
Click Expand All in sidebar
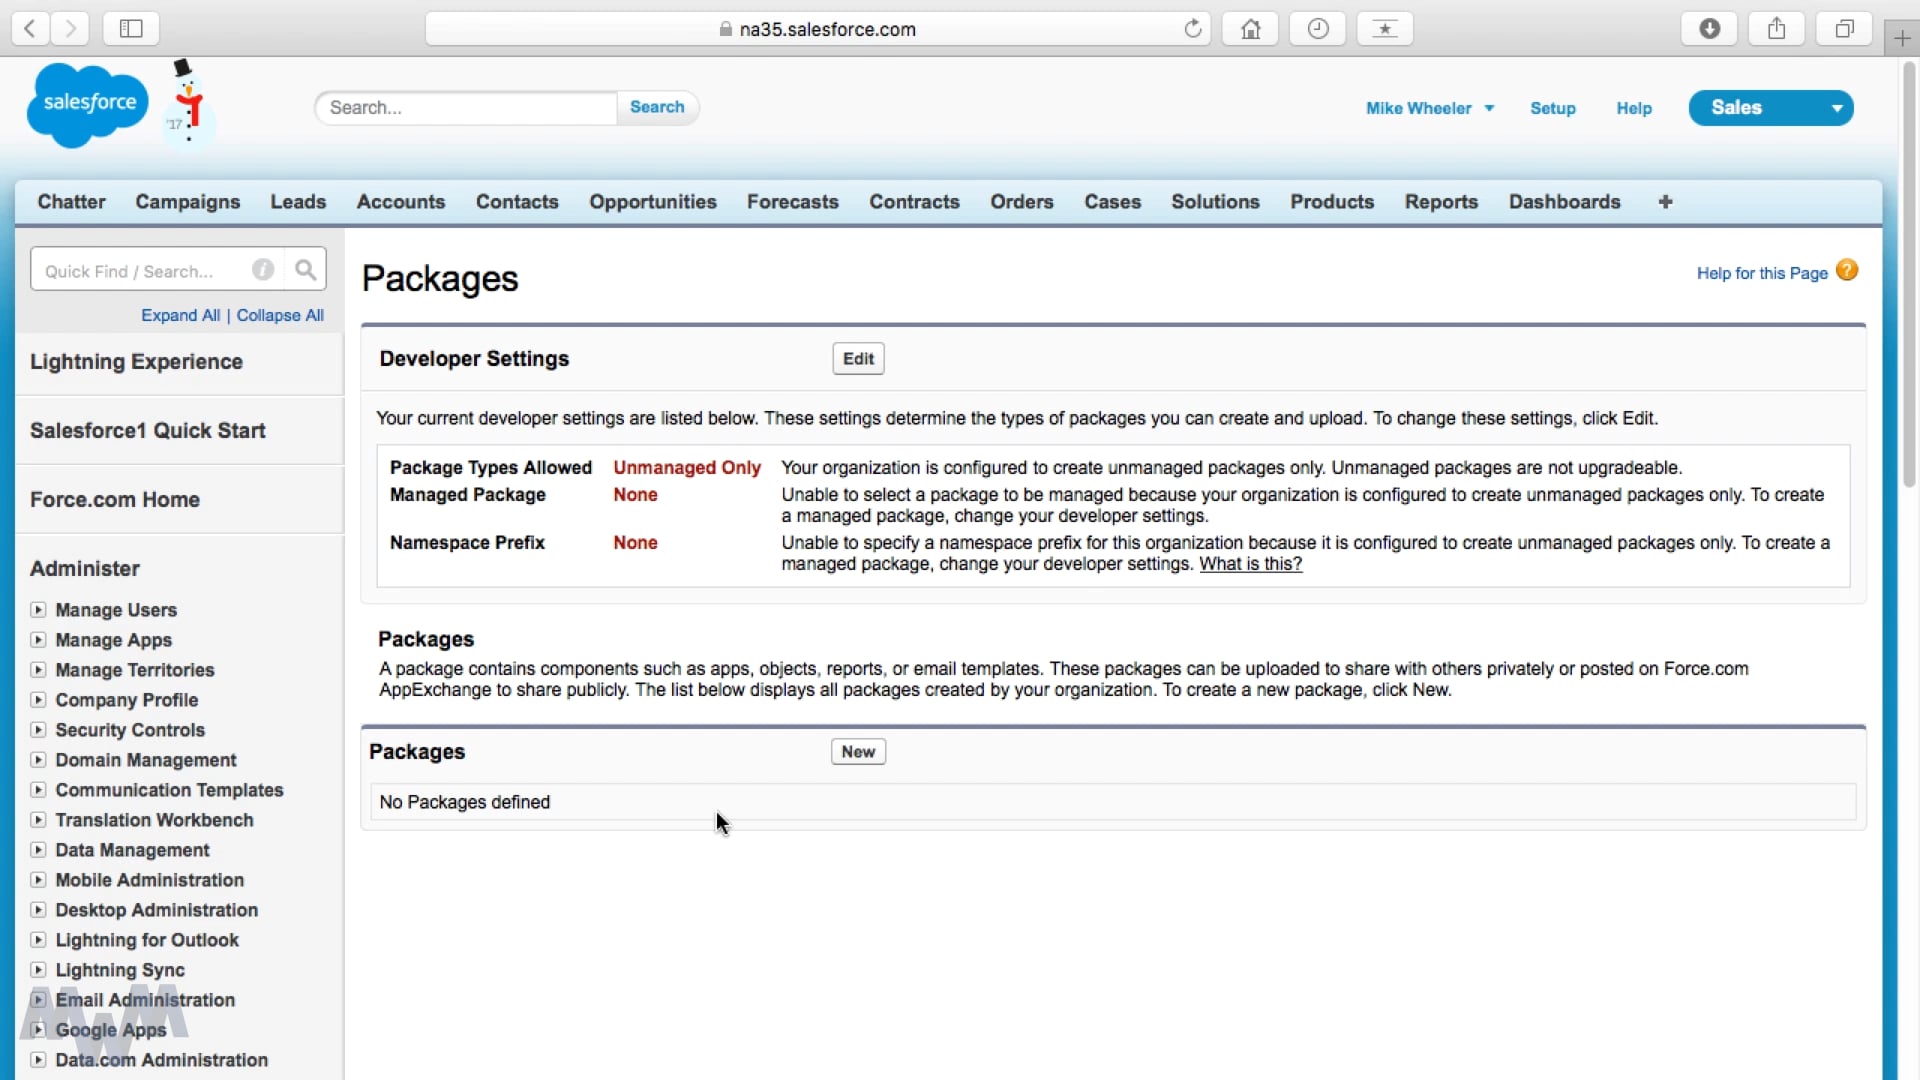(180, 315)
